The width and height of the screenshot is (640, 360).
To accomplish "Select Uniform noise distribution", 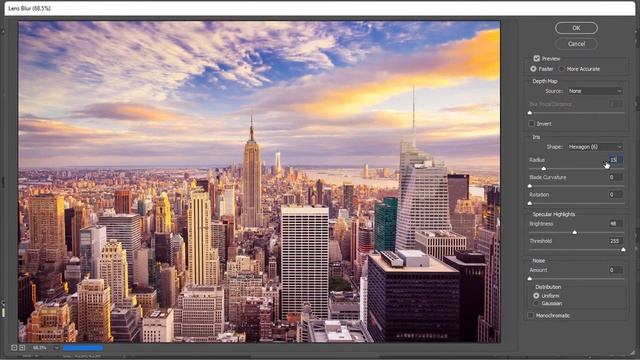I will (x=536, y=296).
